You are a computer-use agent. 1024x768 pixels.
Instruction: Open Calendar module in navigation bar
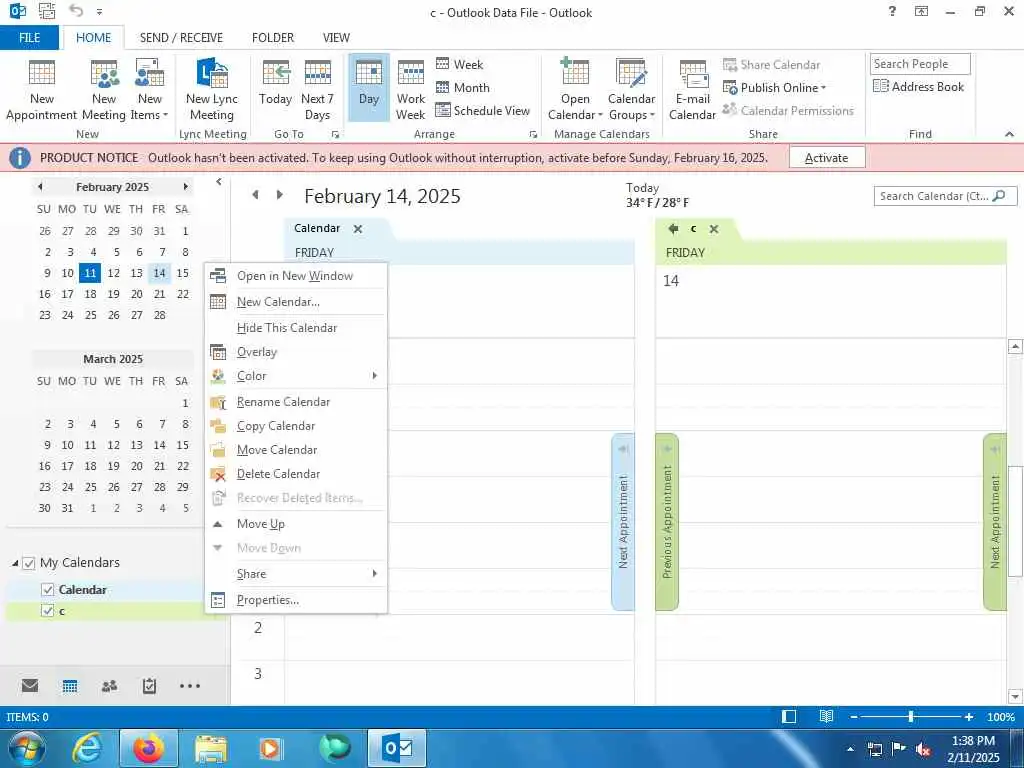(x=70, y=686)
